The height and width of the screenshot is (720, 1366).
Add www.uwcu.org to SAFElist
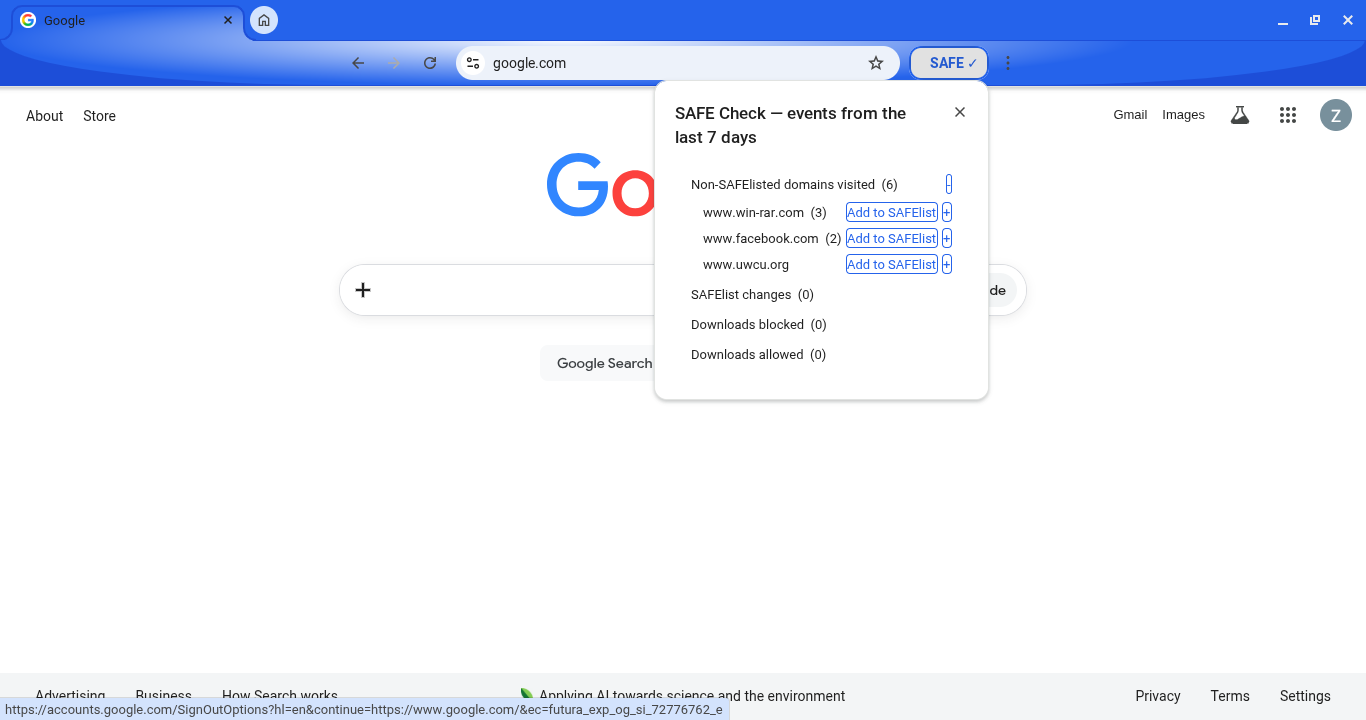tap(892, 264)
